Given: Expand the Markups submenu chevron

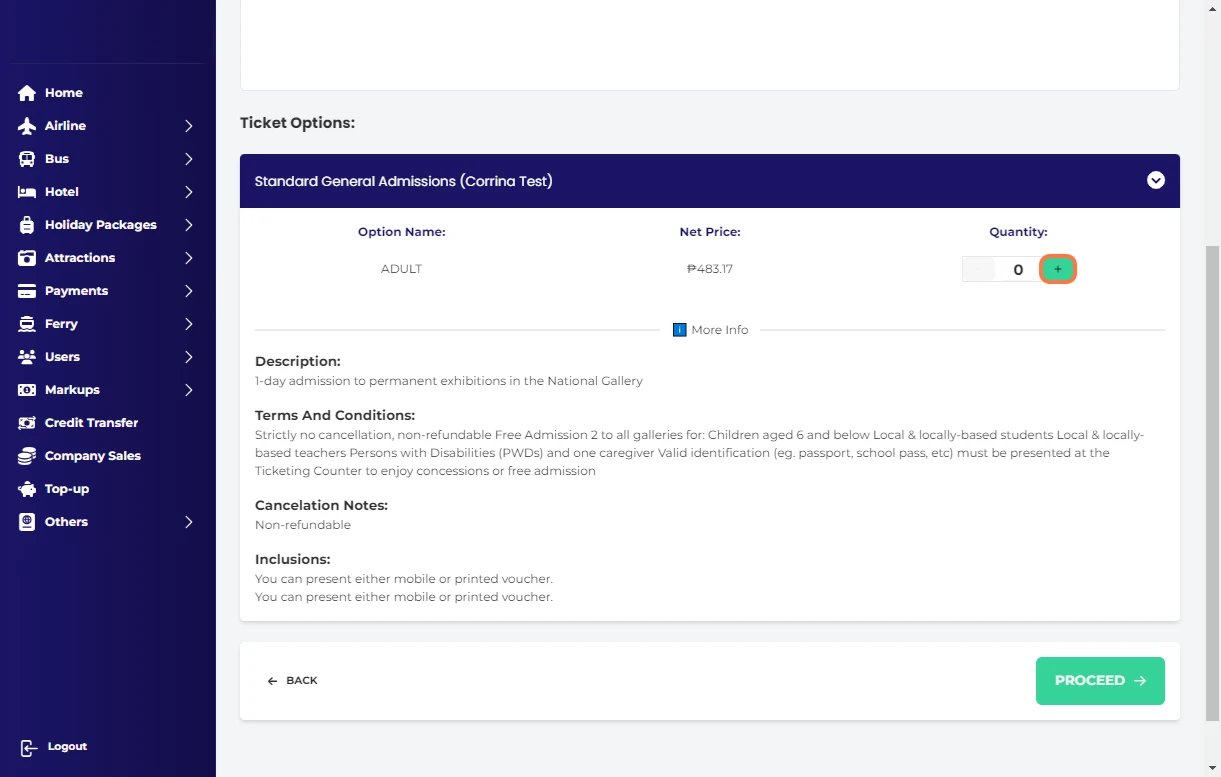Looking at the screenshot, I should (x=189, y=390).
